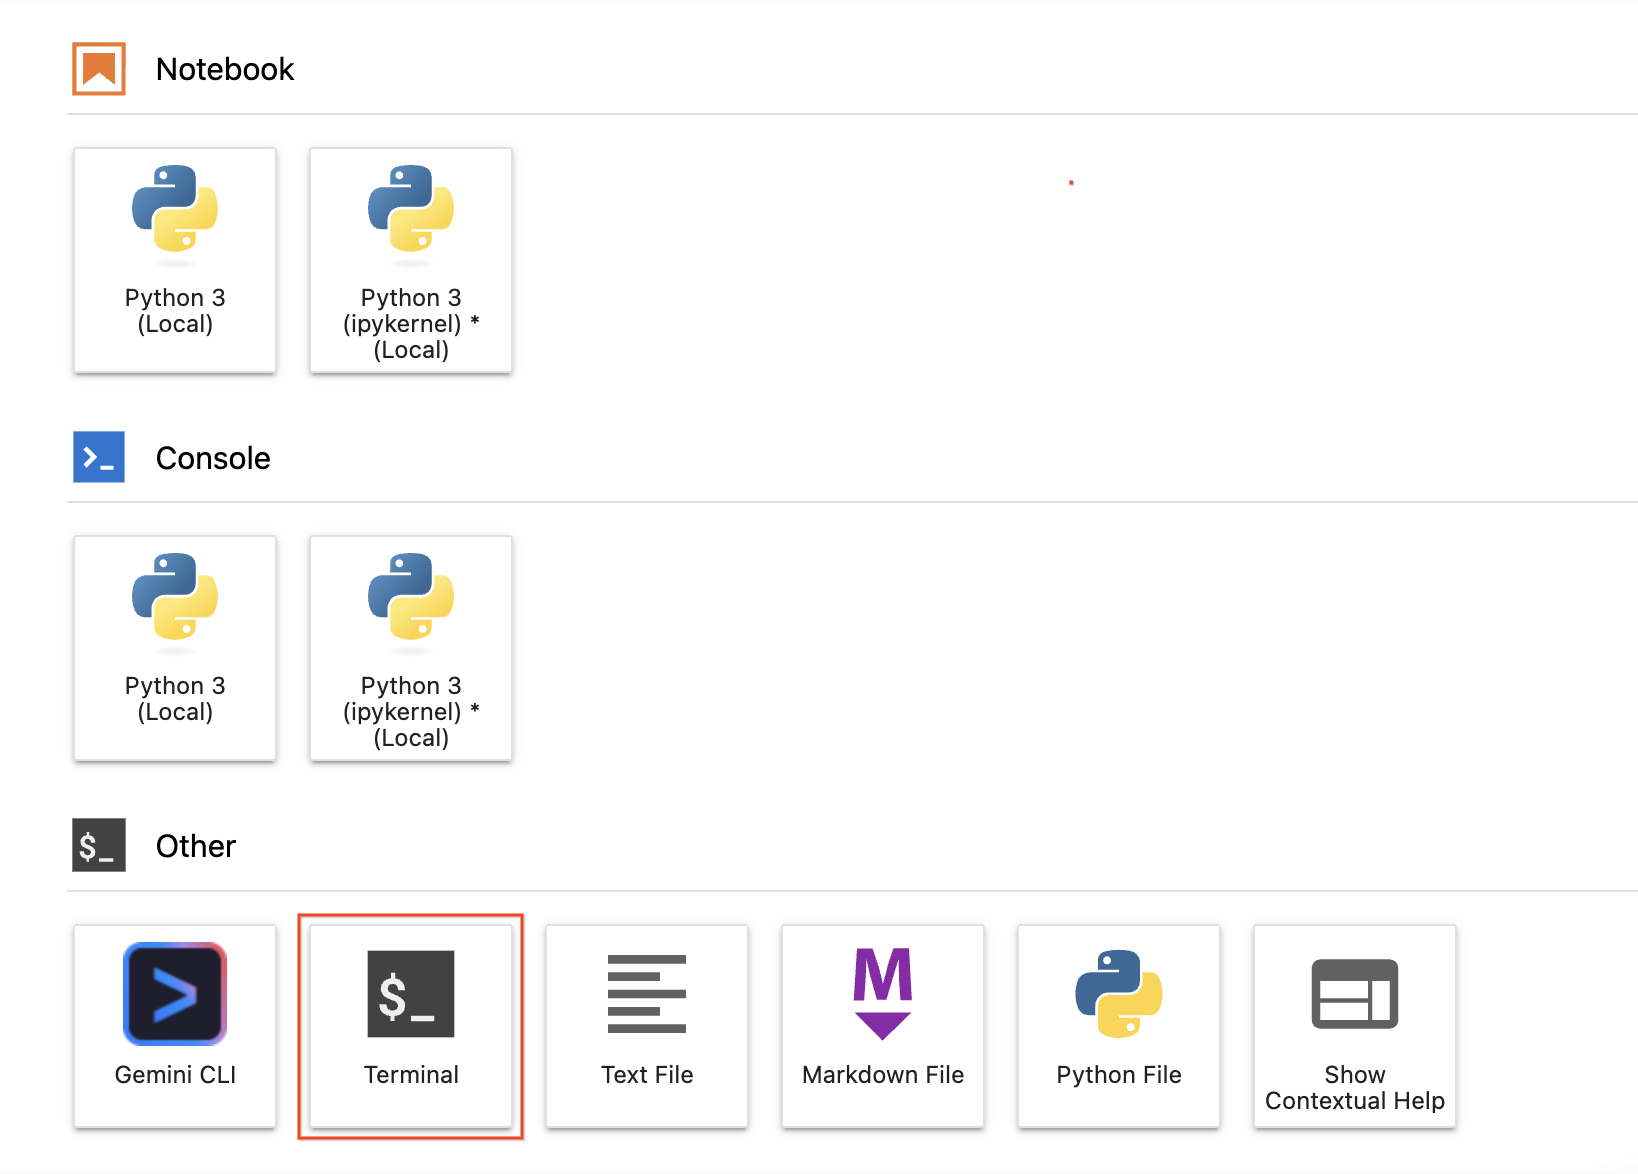Start a Python 3 (Local) notebook
Screen dimensions: 1638x1174
click(175, 260)
